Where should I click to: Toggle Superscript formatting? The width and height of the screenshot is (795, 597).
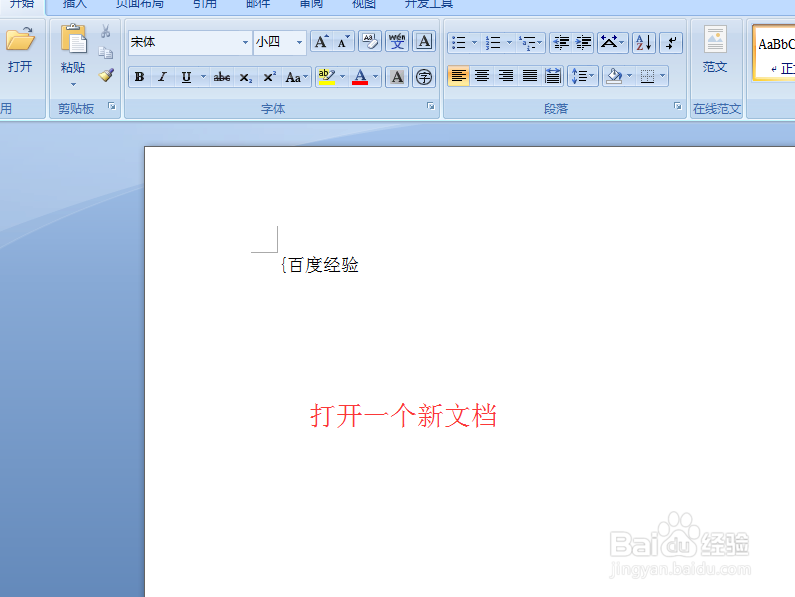click(269, 77)
